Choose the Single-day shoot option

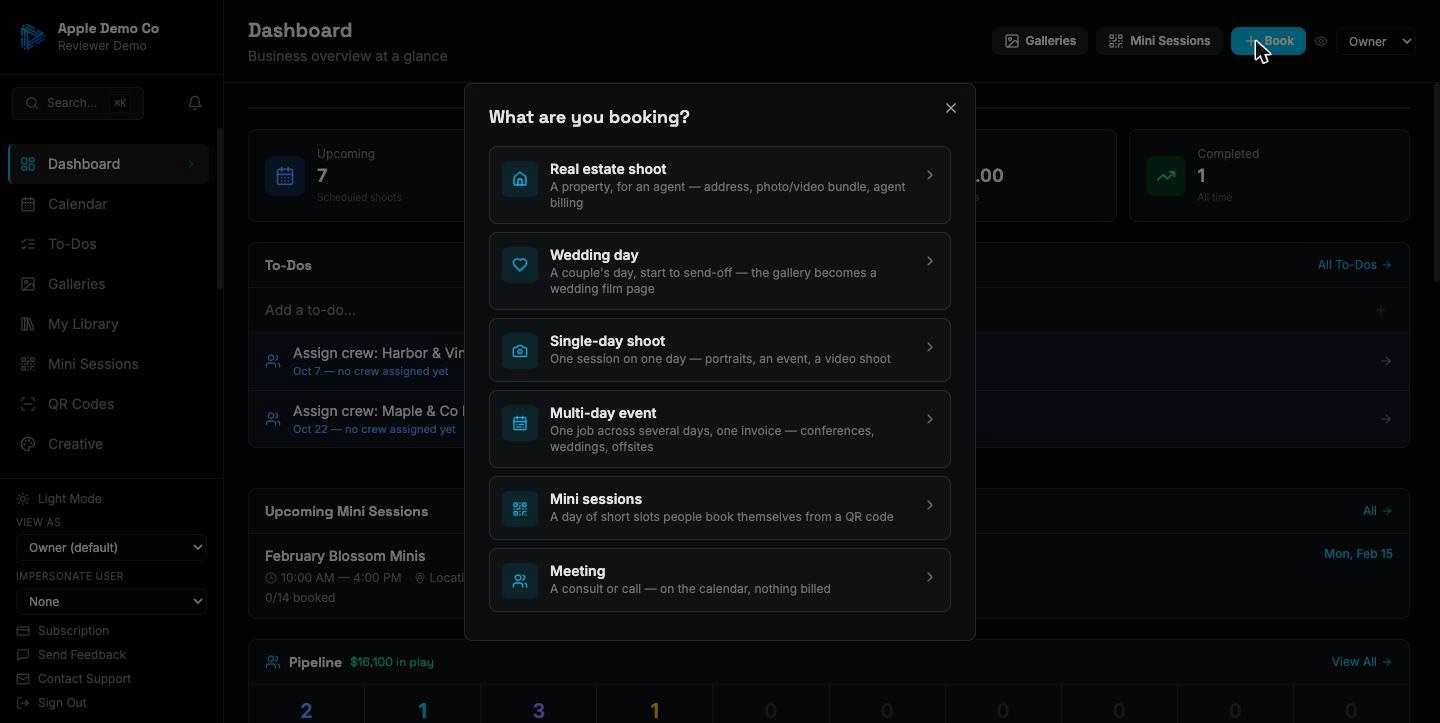[720, 350]
